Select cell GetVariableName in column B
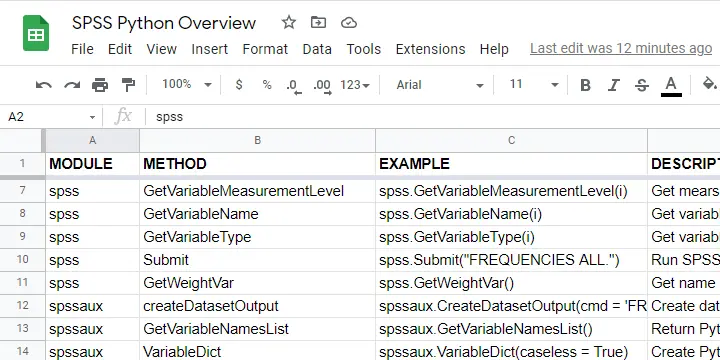This screenshot has width=720, height=360. click(257, 214)
